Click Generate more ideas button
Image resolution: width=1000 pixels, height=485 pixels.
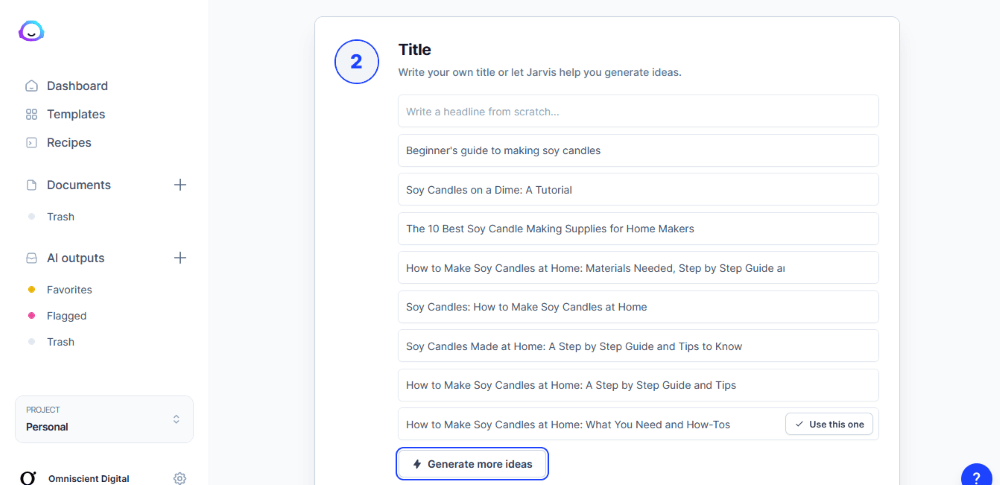pyautogui.click(x=473, y=464)
